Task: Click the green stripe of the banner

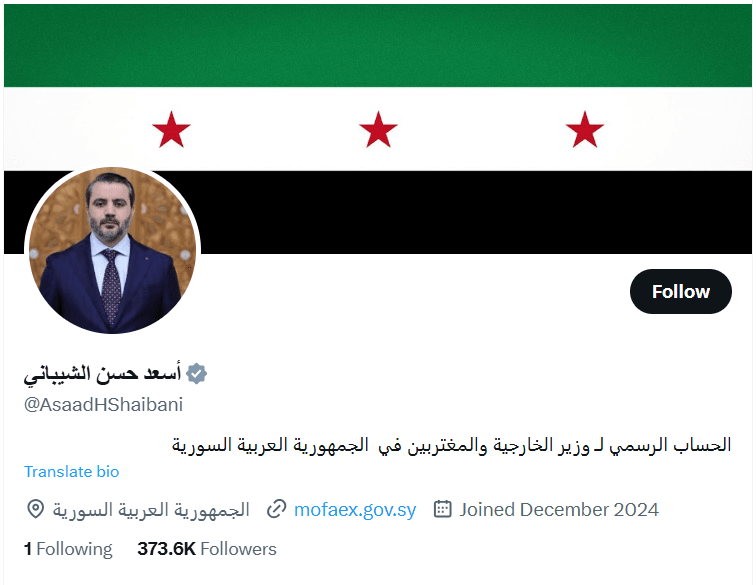Action: click(x=378, y=45)
